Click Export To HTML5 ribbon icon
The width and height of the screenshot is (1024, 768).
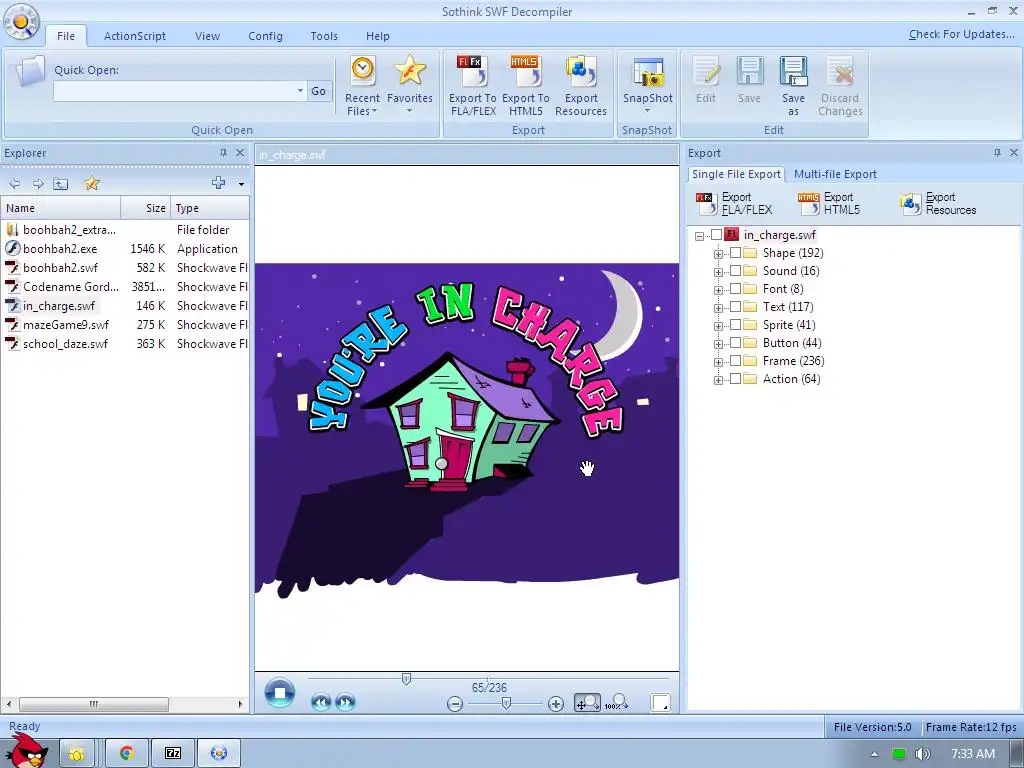526,86
